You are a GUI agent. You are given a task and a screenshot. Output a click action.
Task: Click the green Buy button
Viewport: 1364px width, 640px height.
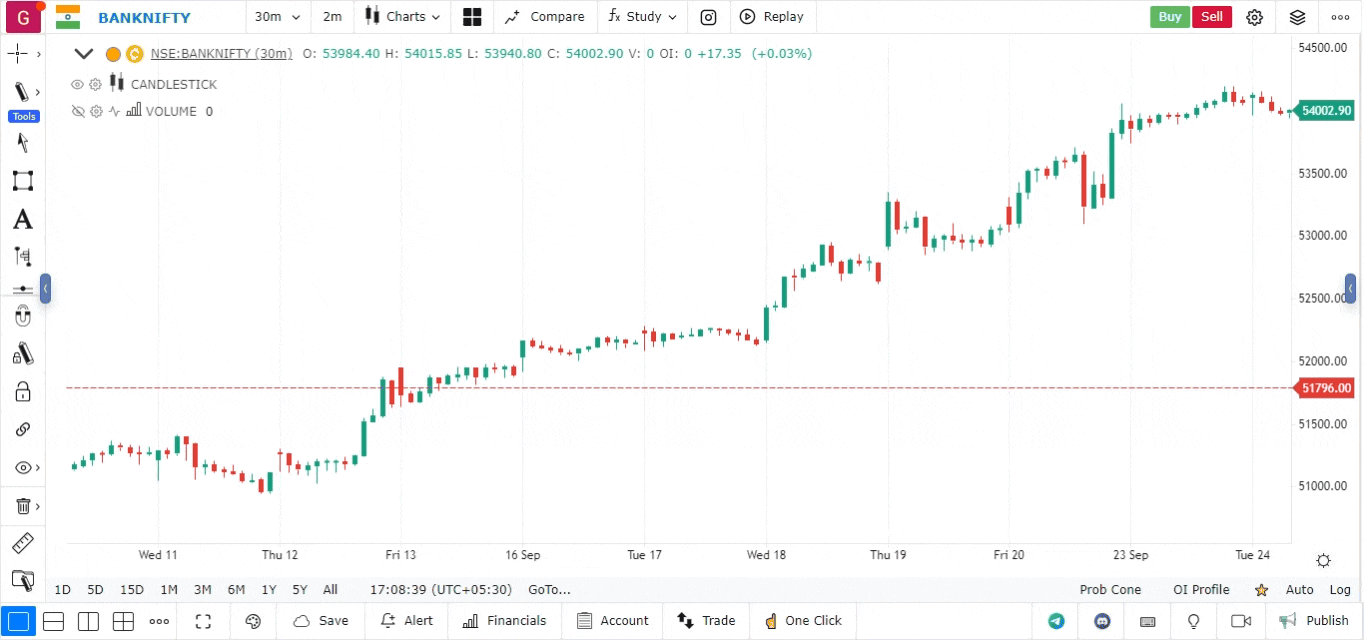point(1169,17)
